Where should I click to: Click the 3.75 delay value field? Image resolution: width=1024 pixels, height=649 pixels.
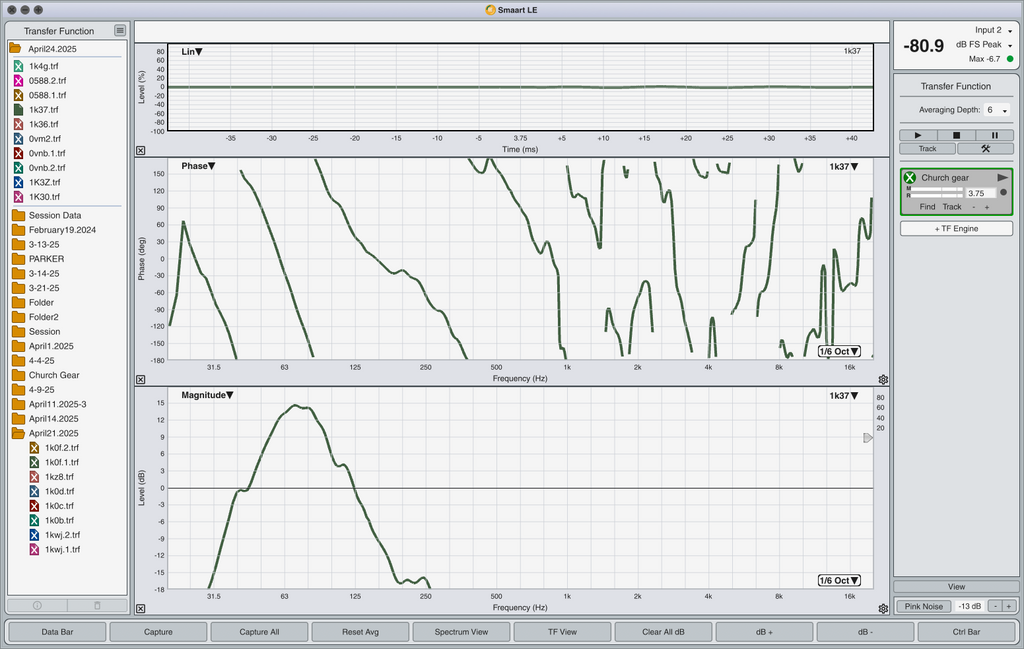click(981, 193)
